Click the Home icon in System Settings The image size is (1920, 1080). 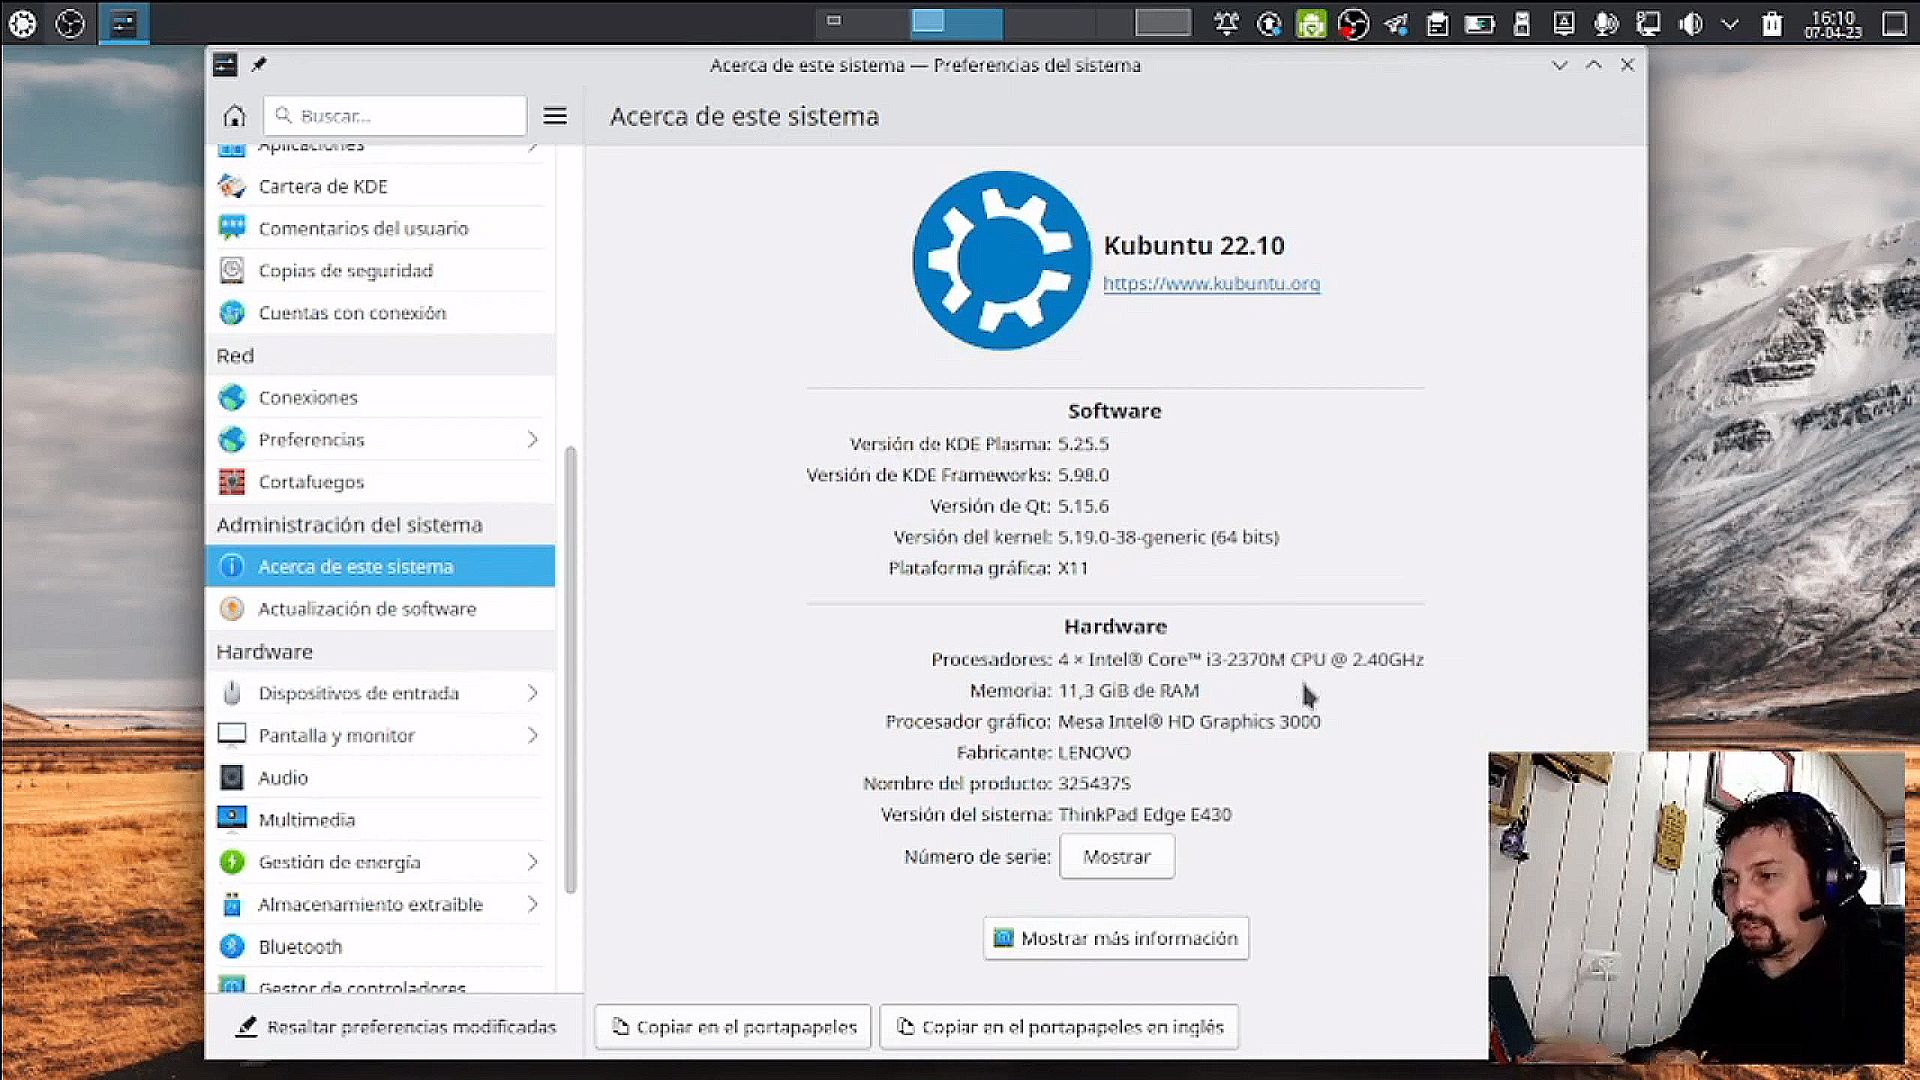tap(234, 116)
